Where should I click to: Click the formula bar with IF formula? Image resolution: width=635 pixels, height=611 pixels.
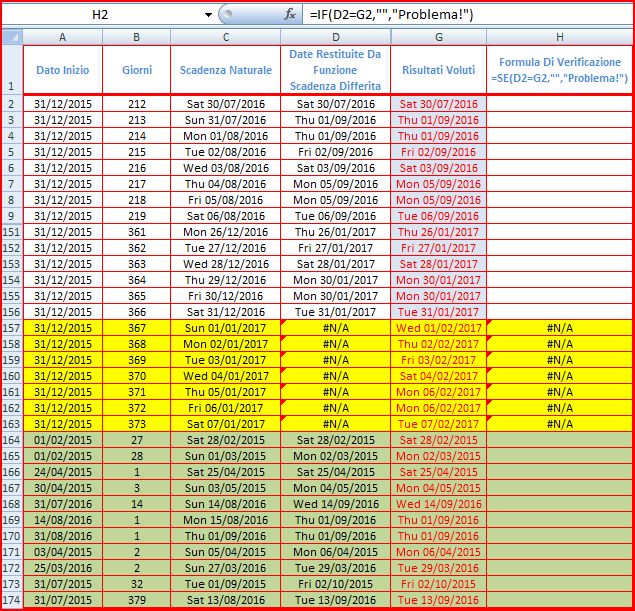click(466, 15)
